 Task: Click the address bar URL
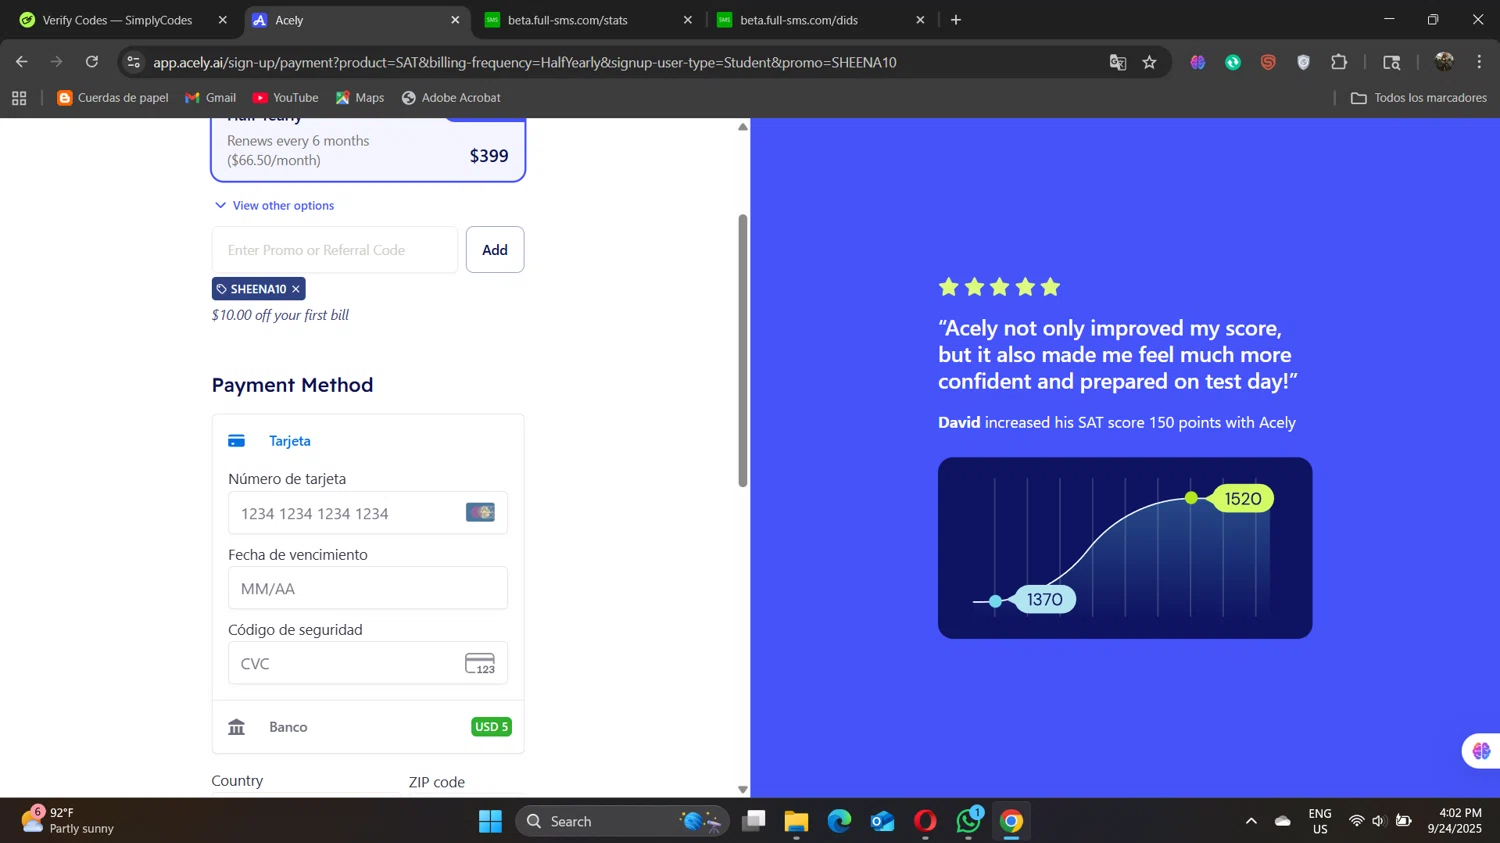[x=525, y=62]
